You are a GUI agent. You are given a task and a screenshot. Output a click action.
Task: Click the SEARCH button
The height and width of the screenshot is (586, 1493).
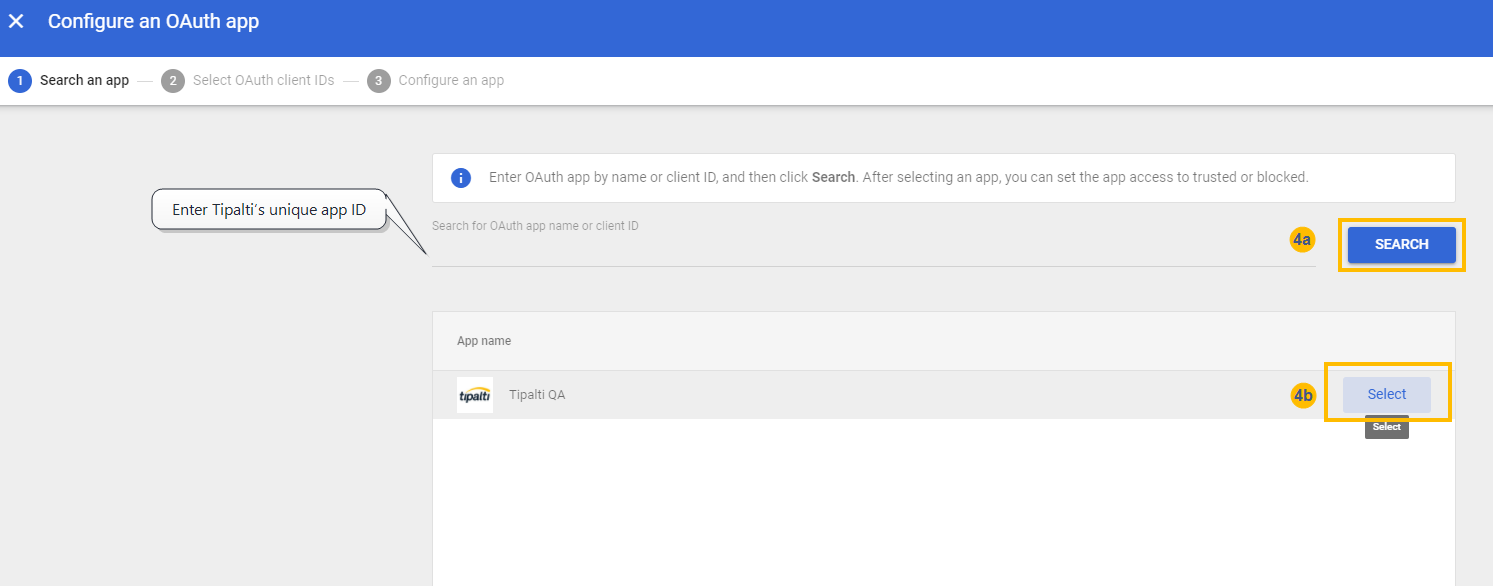click(x=1400, y=244)
